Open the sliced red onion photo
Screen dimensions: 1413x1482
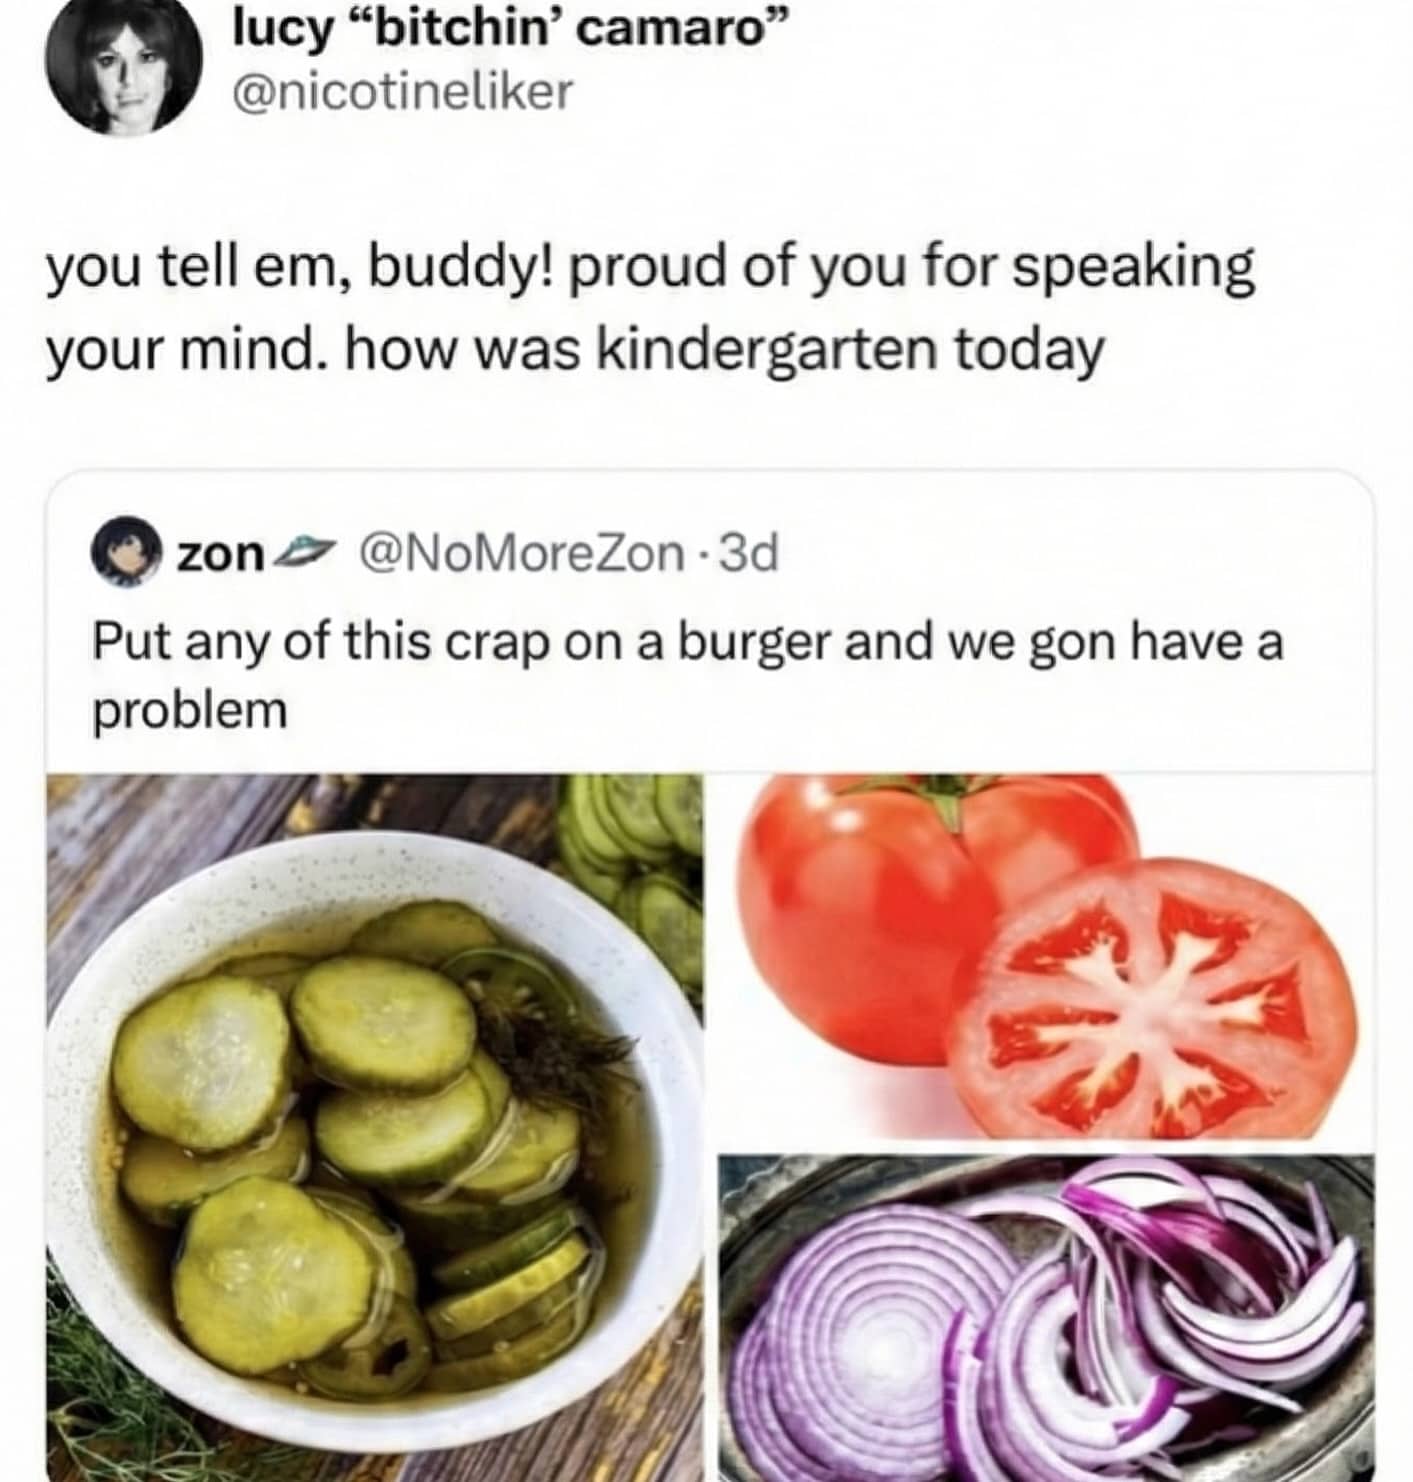click(1046, 1318)
